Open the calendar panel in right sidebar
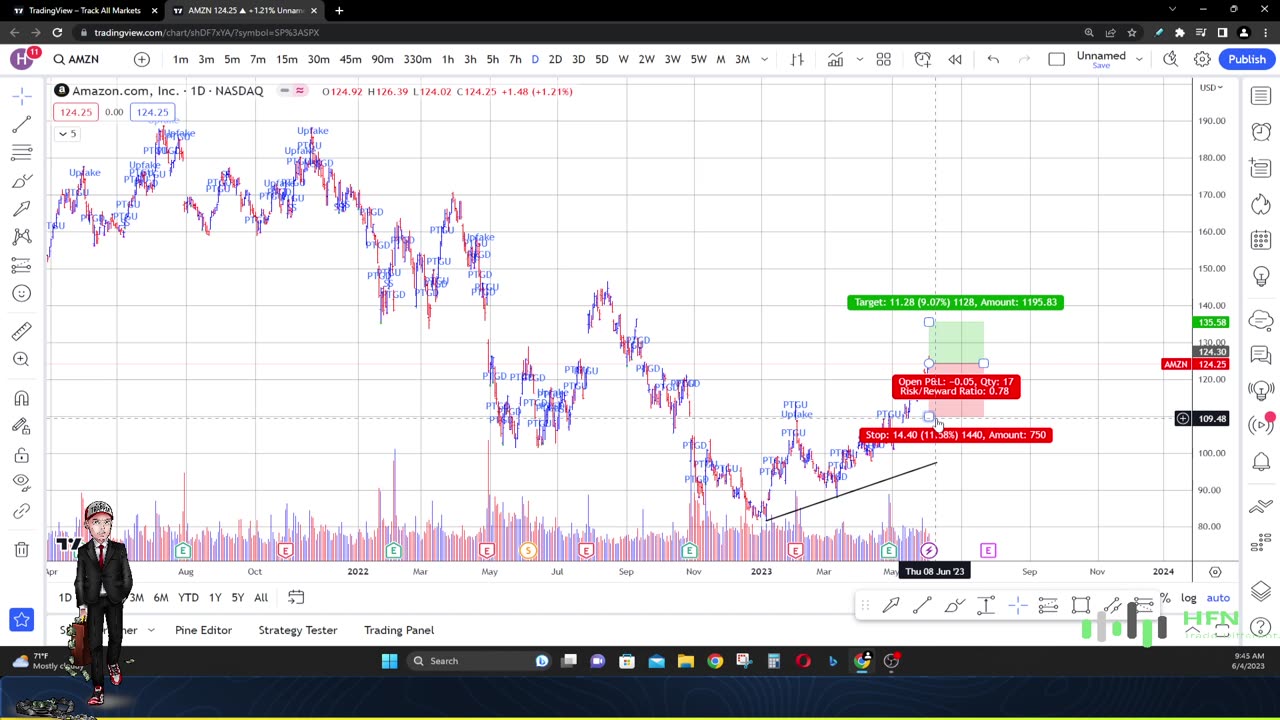This screenshot has width=1280, height=720. (1260, 240)
